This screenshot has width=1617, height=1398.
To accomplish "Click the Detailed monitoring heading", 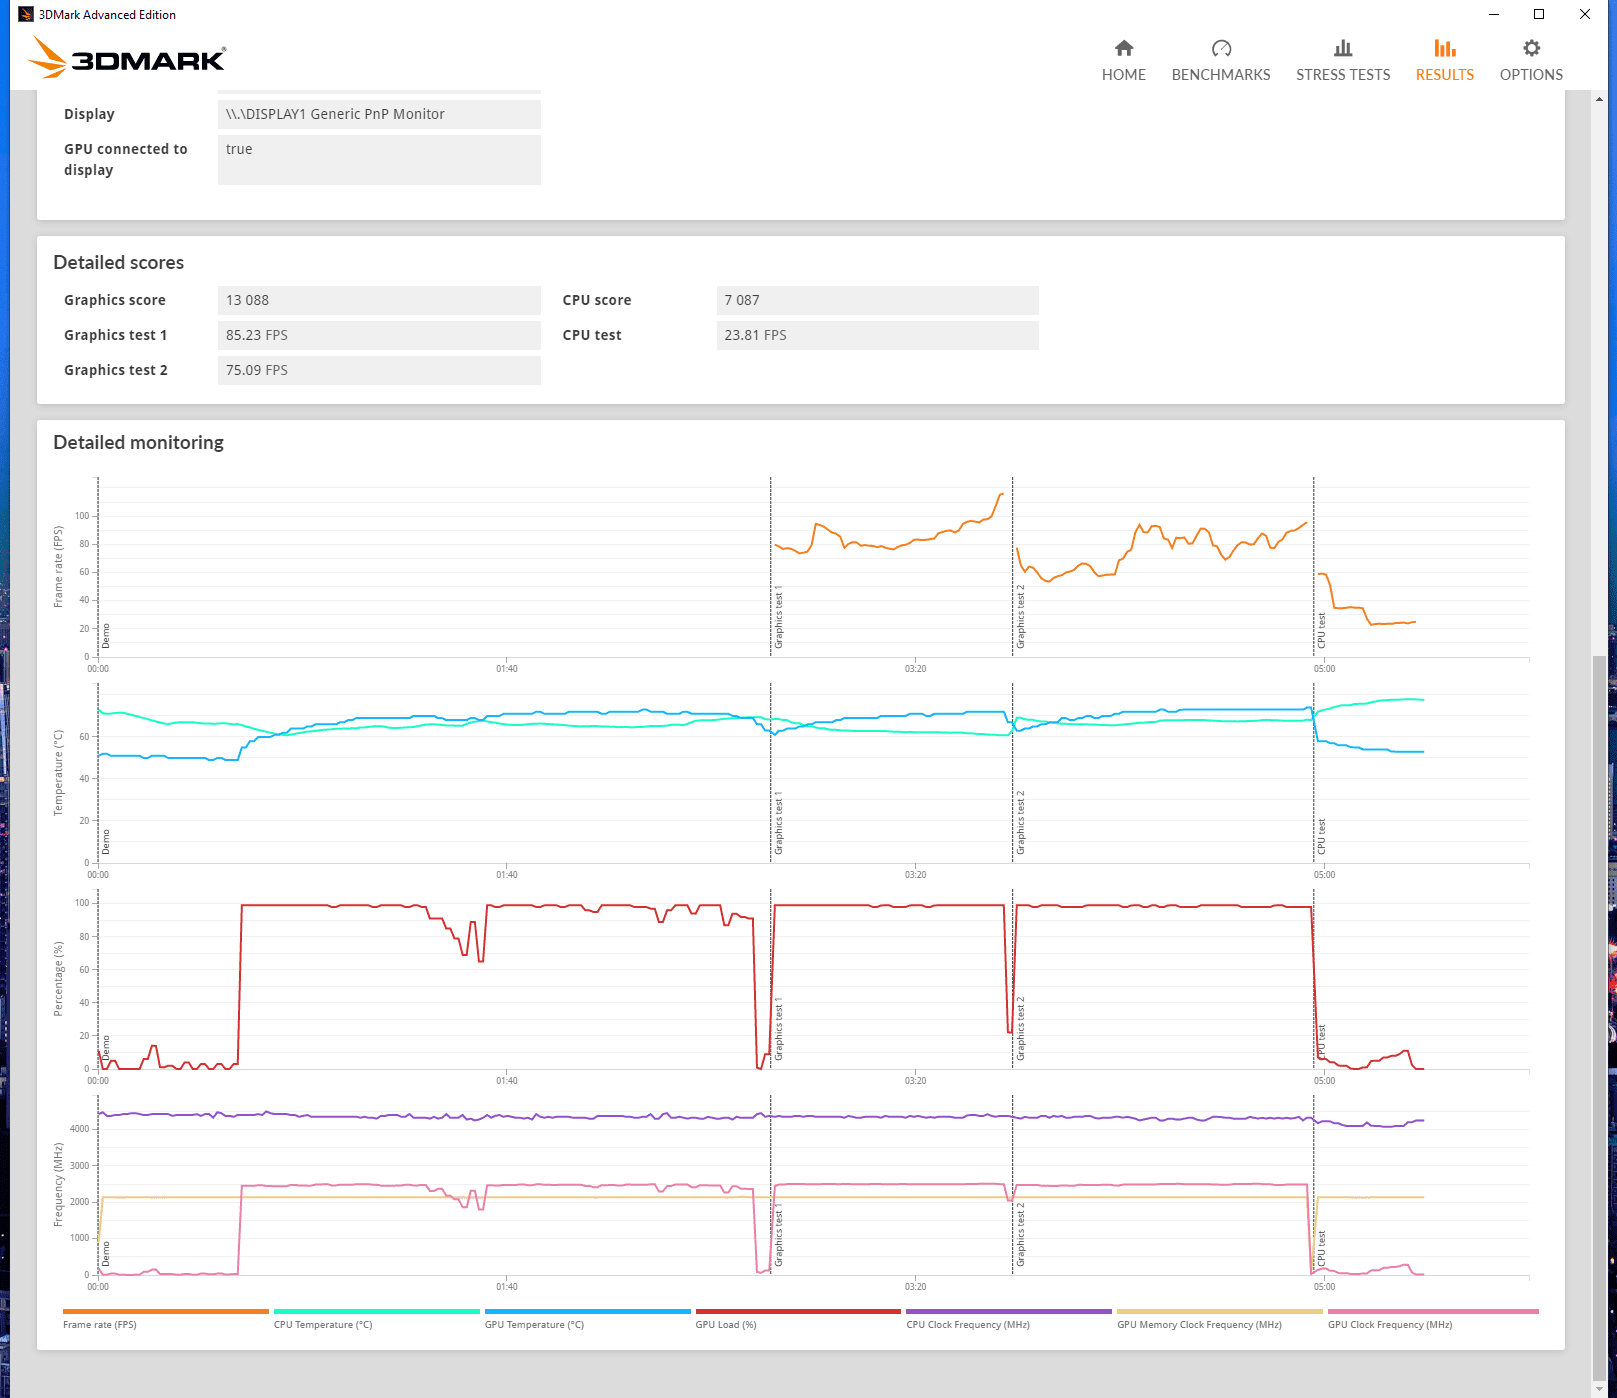I will click(139, 443).
